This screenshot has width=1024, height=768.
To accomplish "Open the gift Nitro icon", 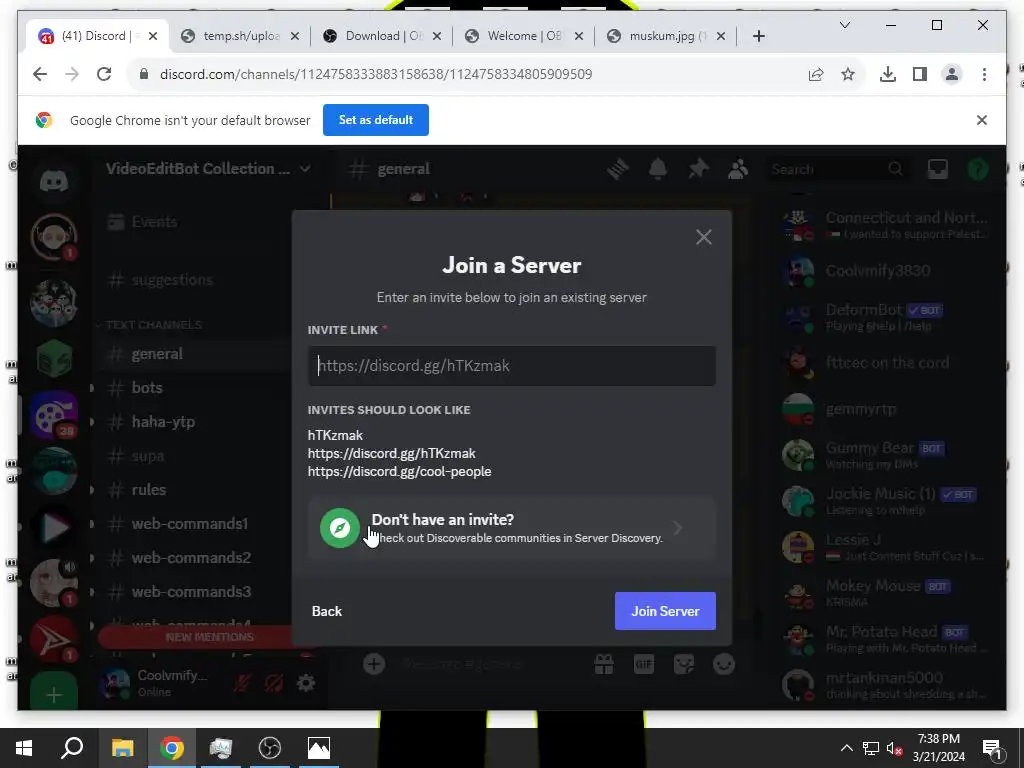I will point(603,665).
